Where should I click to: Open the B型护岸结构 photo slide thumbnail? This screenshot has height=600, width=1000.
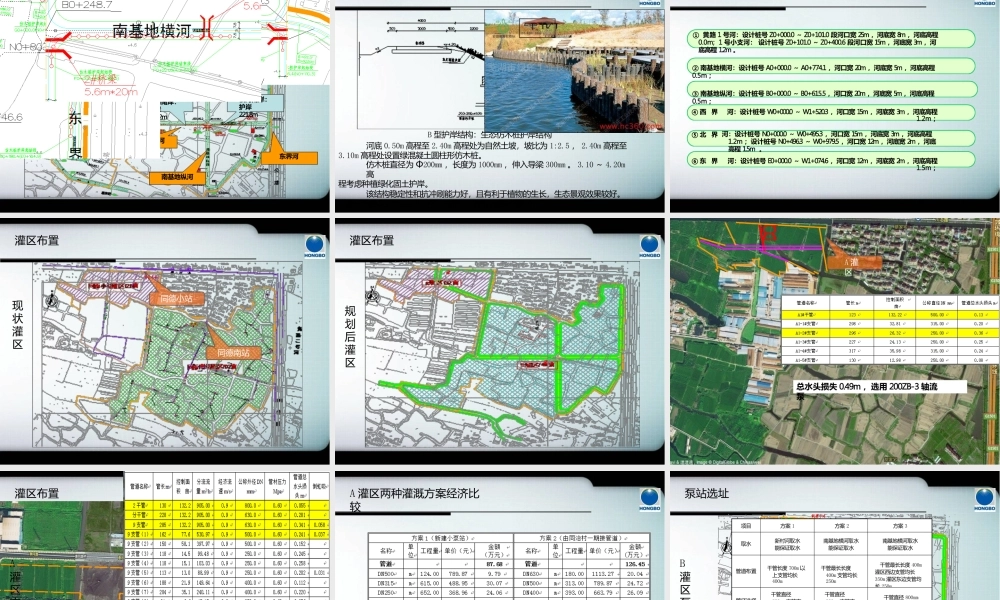click(499, 105)
